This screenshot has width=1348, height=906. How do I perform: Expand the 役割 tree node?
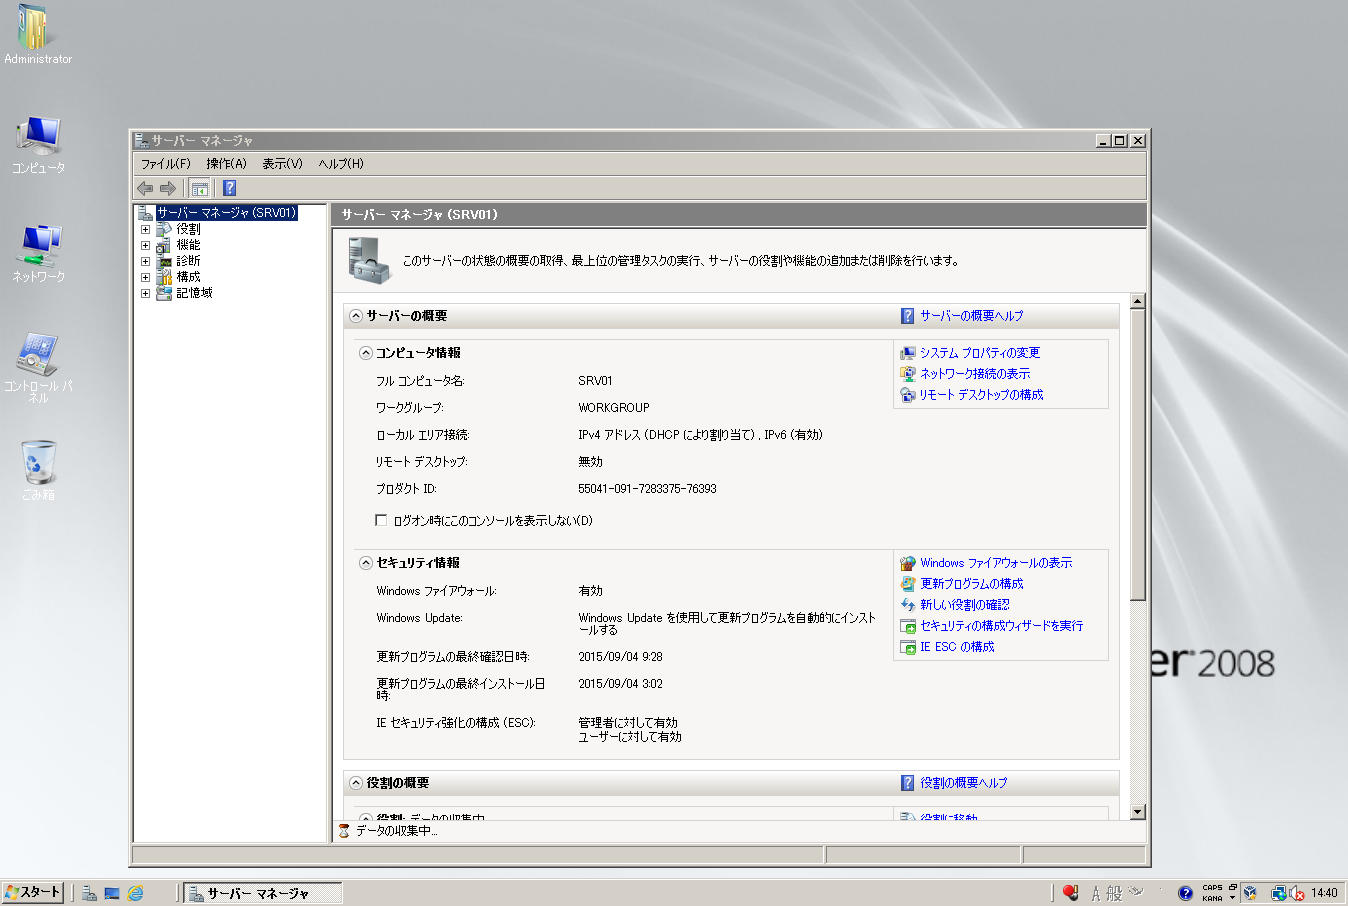[145, 229]
